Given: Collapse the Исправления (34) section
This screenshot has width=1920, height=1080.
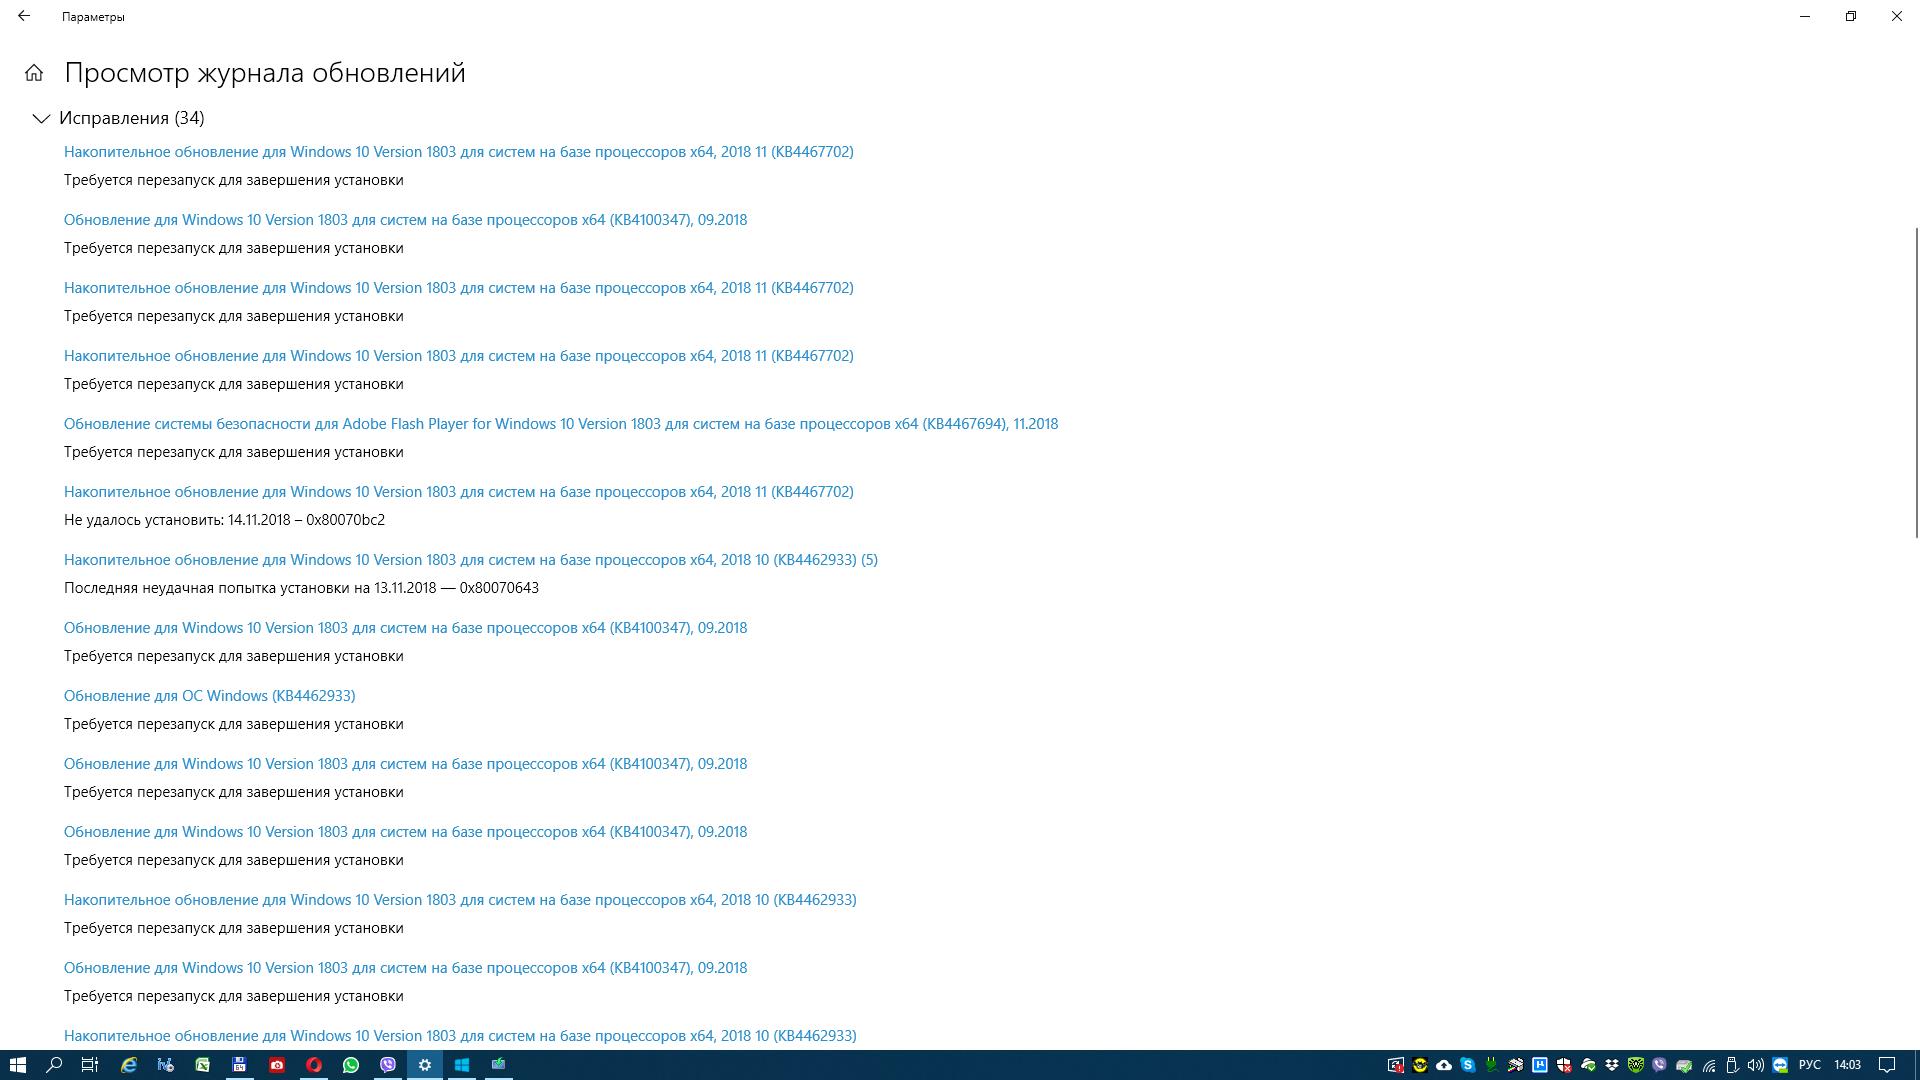Looking at the screenshot, I should tap(41, 118).
